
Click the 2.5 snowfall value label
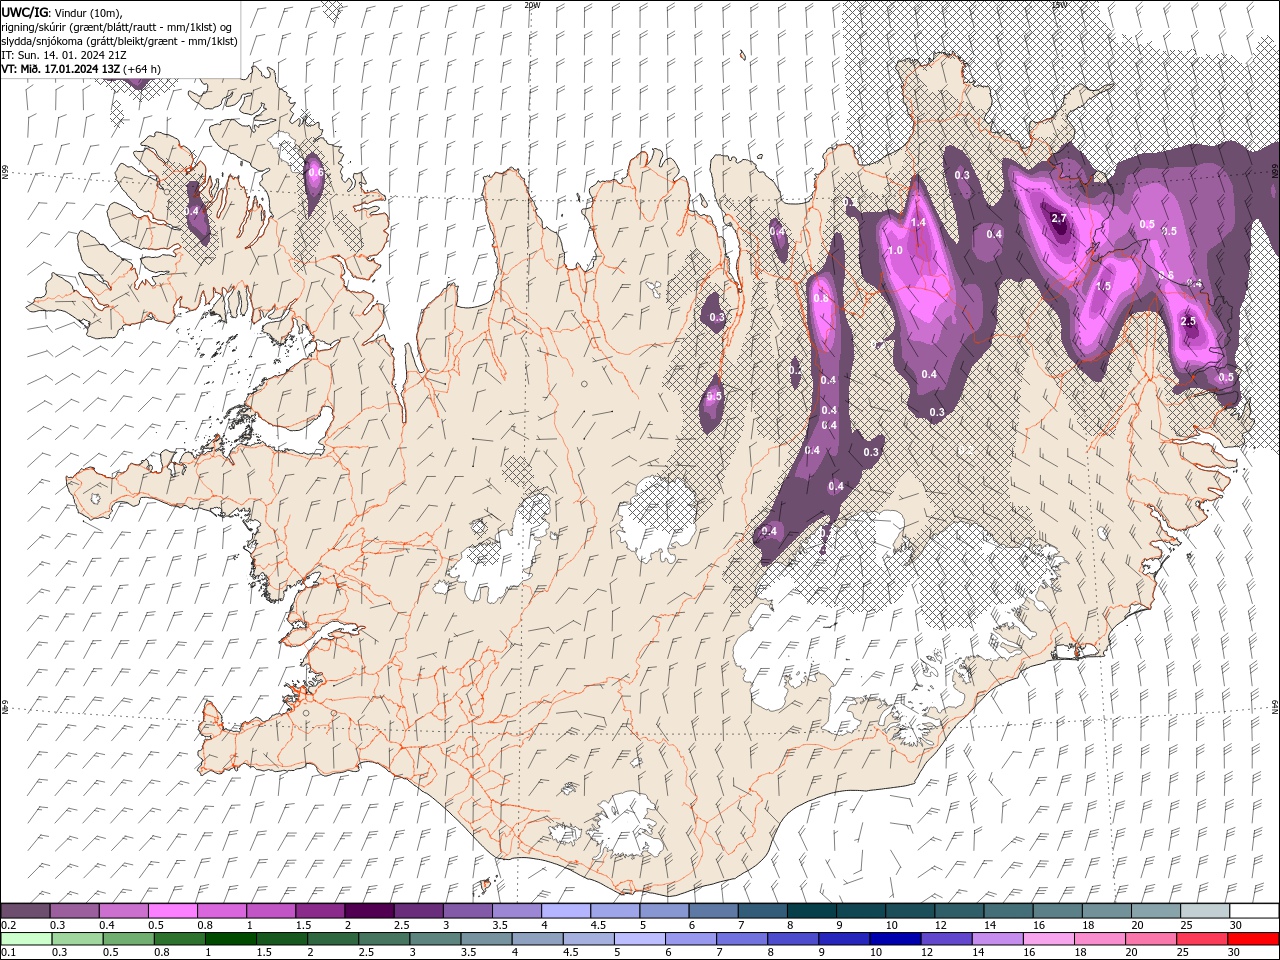(1188, 321)
